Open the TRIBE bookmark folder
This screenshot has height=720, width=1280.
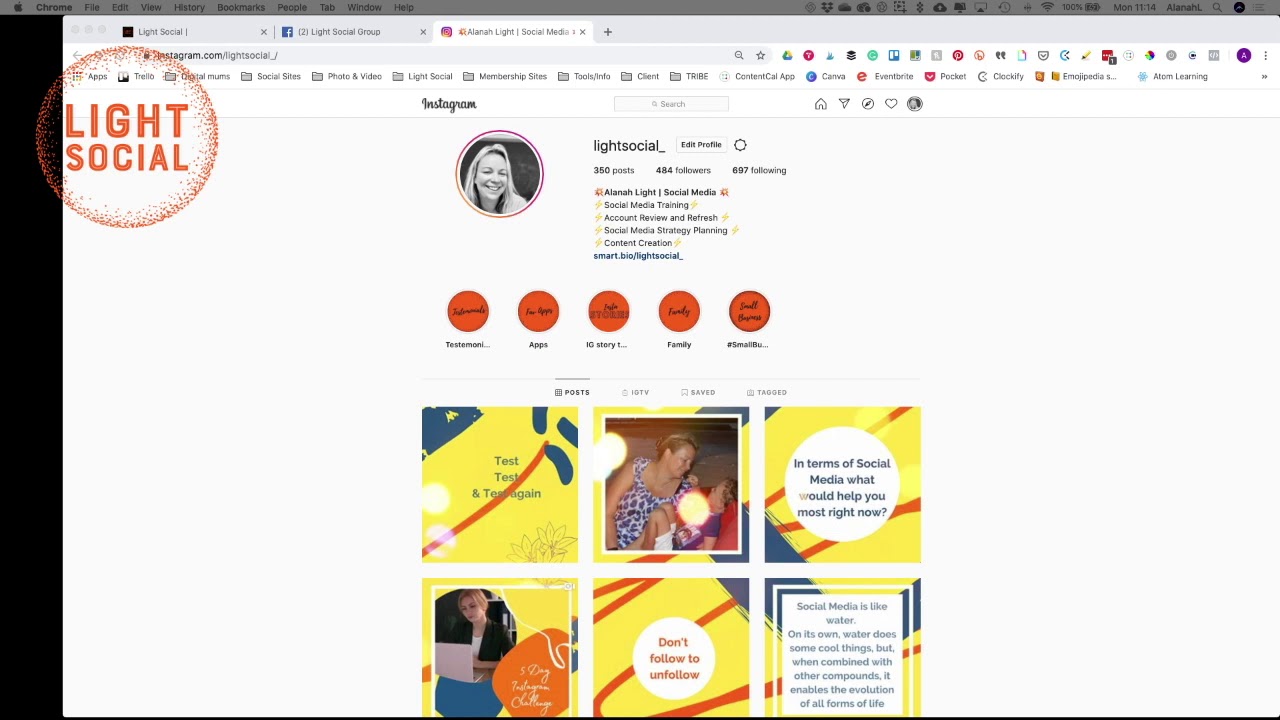[689, 77]
